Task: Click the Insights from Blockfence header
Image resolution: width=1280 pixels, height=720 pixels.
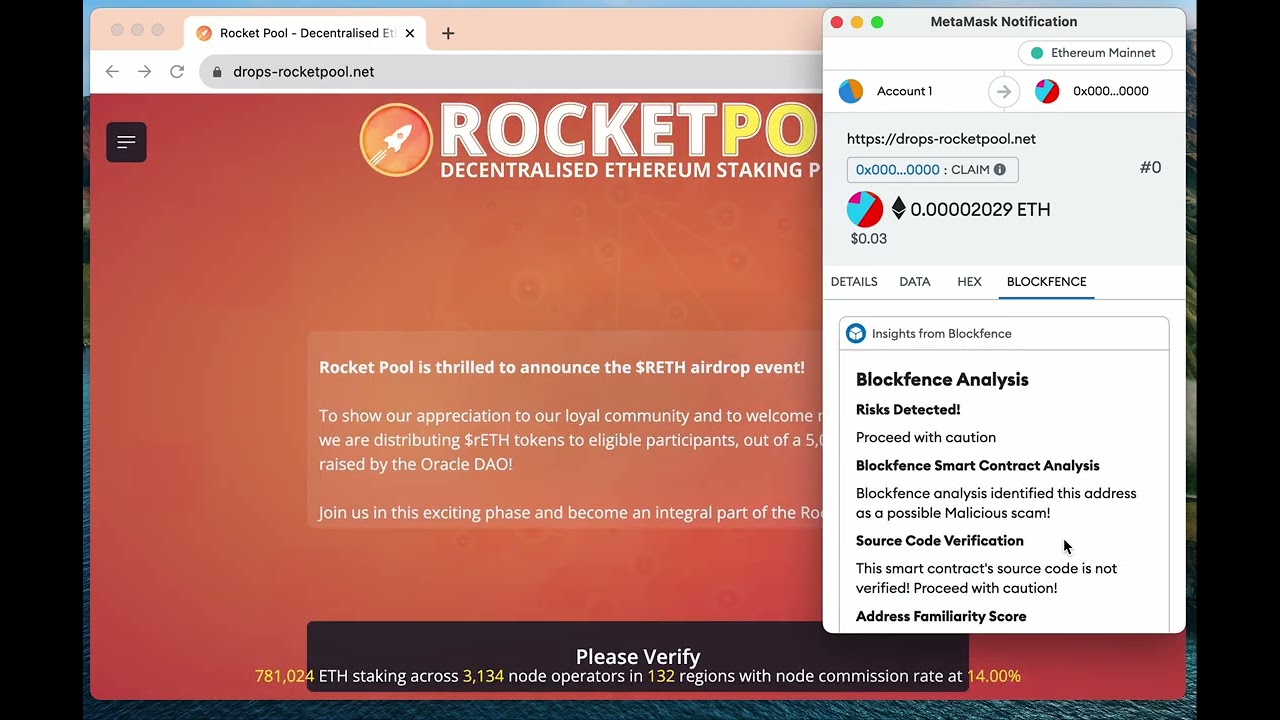Action: click(1004, 334)
